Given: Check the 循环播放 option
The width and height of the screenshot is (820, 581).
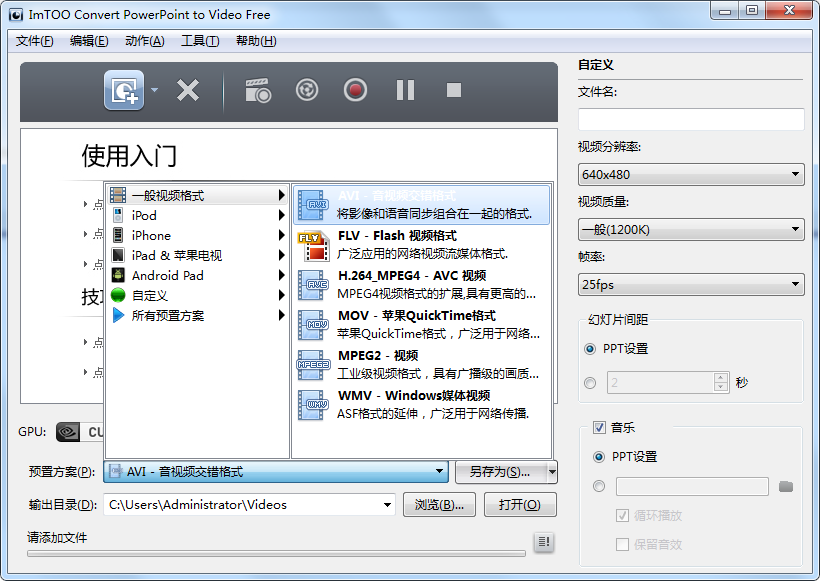Looking at the screenshot, I should (x=621, y=515).
